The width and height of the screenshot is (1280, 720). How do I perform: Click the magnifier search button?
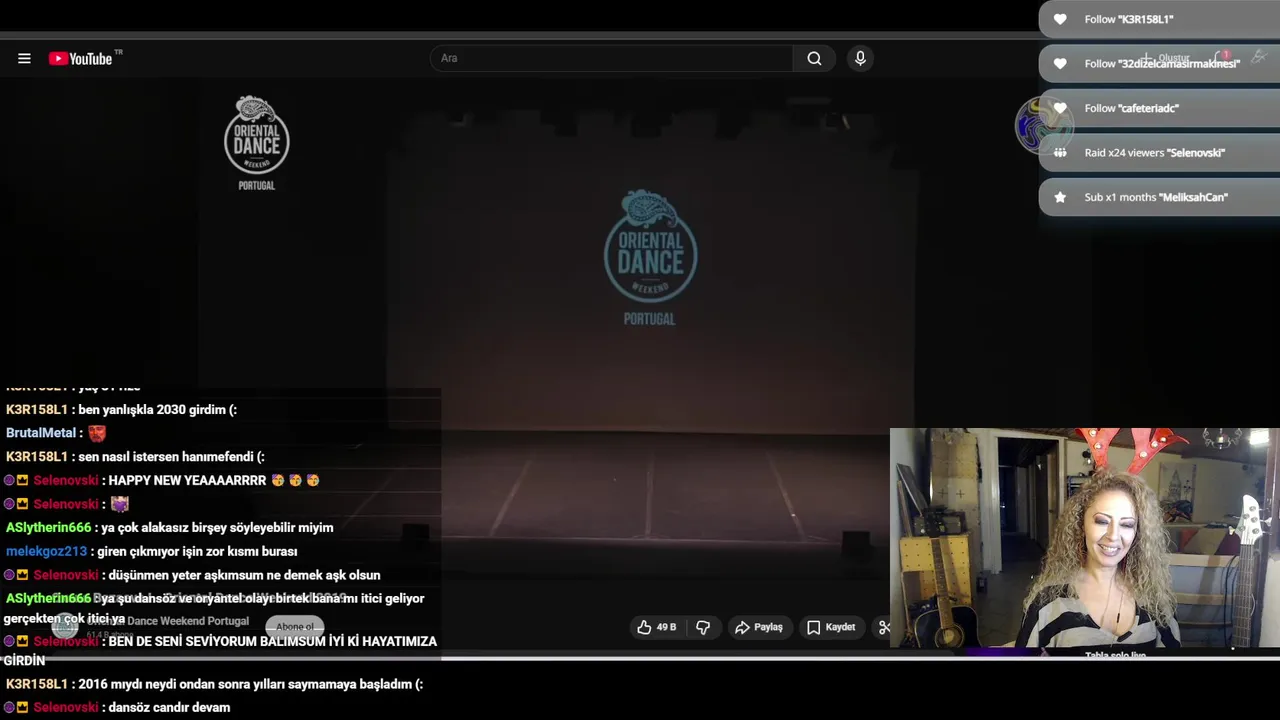tap(814, 58)
